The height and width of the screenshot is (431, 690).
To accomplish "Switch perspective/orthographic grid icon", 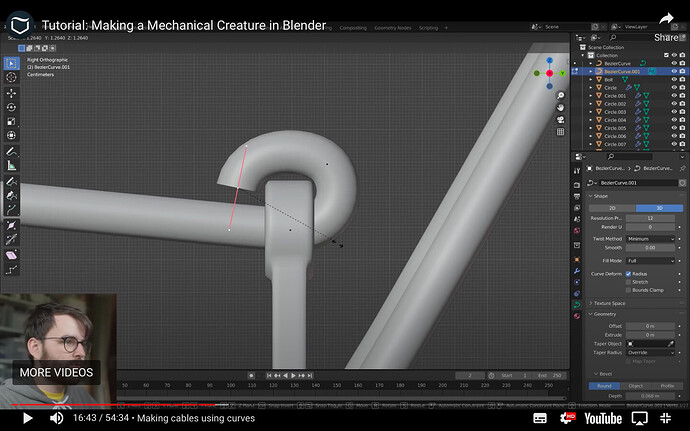I will [x=560, y=132].
